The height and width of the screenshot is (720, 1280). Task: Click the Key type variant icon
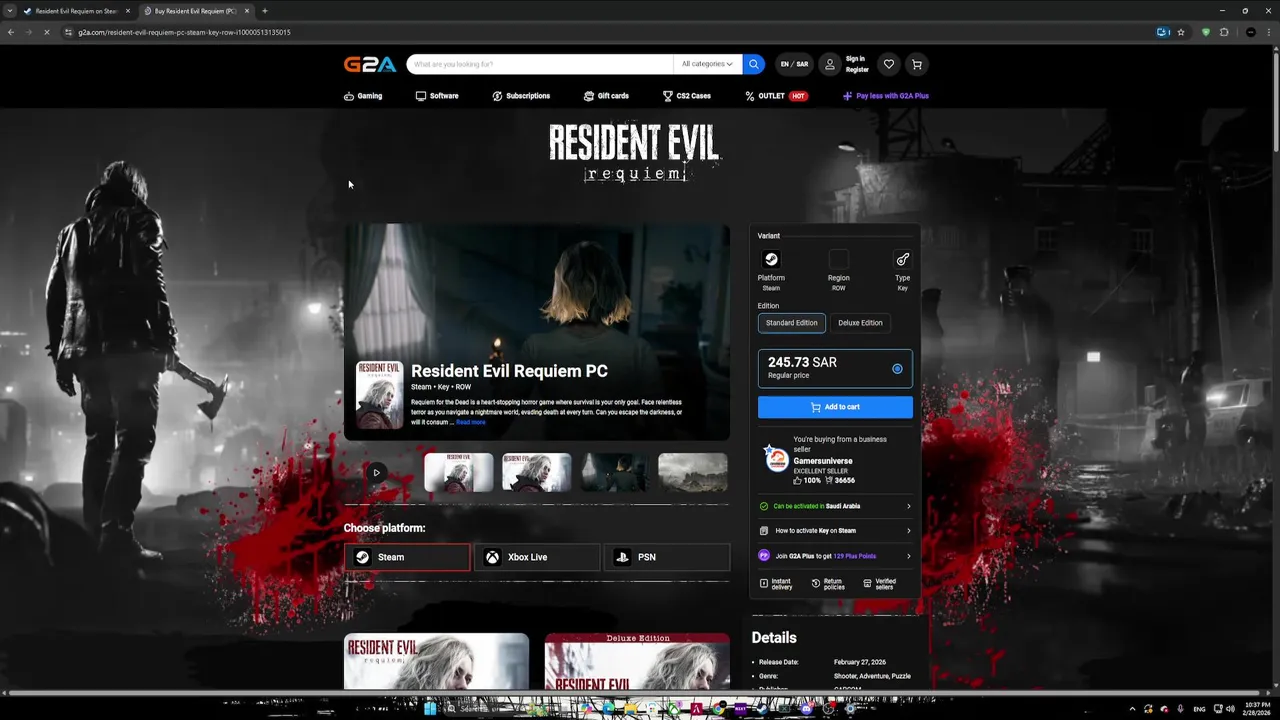pyautogui.click(x=902, y=259)
